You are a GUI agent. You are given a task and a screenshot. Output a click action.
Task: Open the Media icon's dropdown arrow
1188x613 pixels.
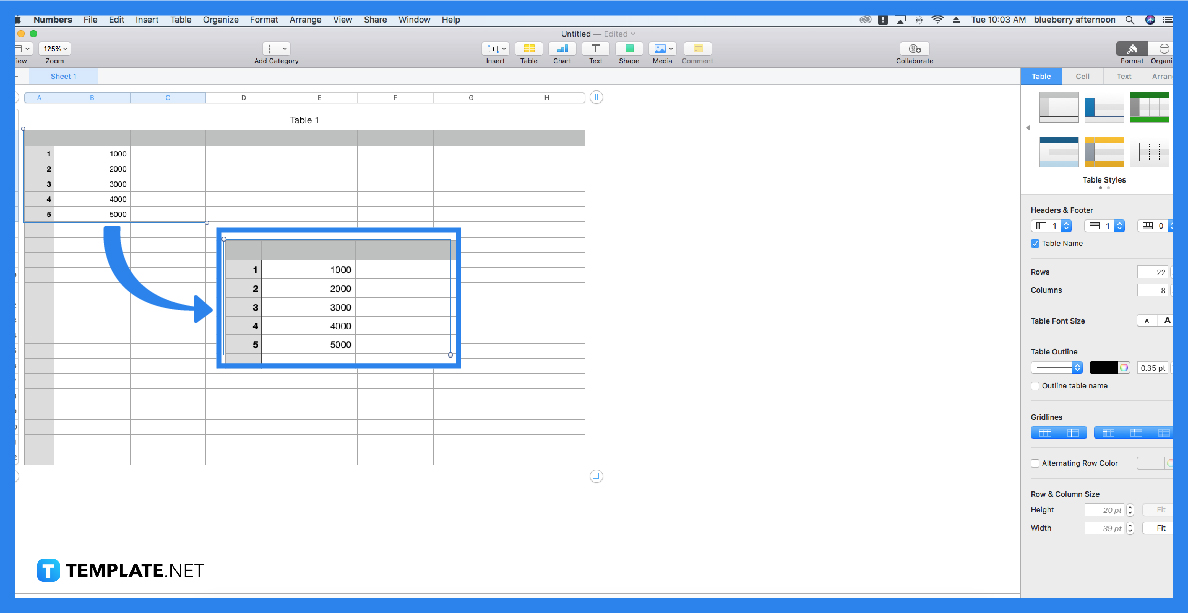[x=669, y=48]
